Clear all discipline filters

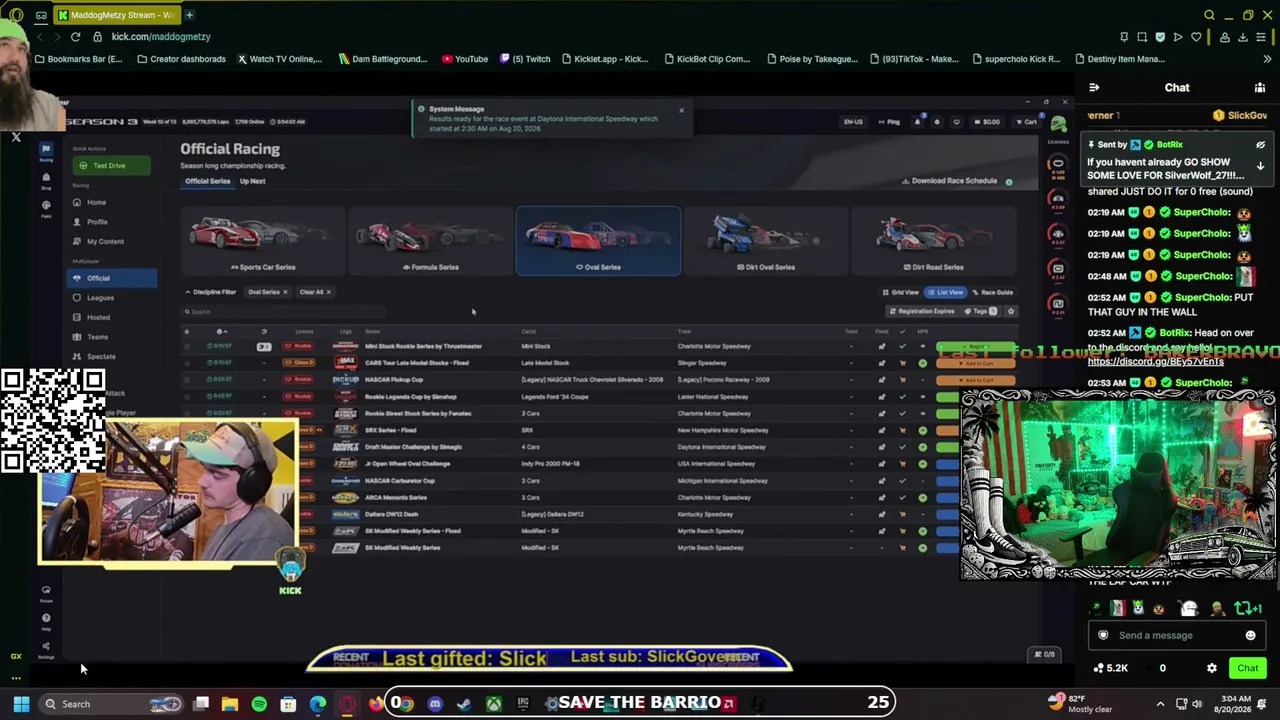pos(315,292)
